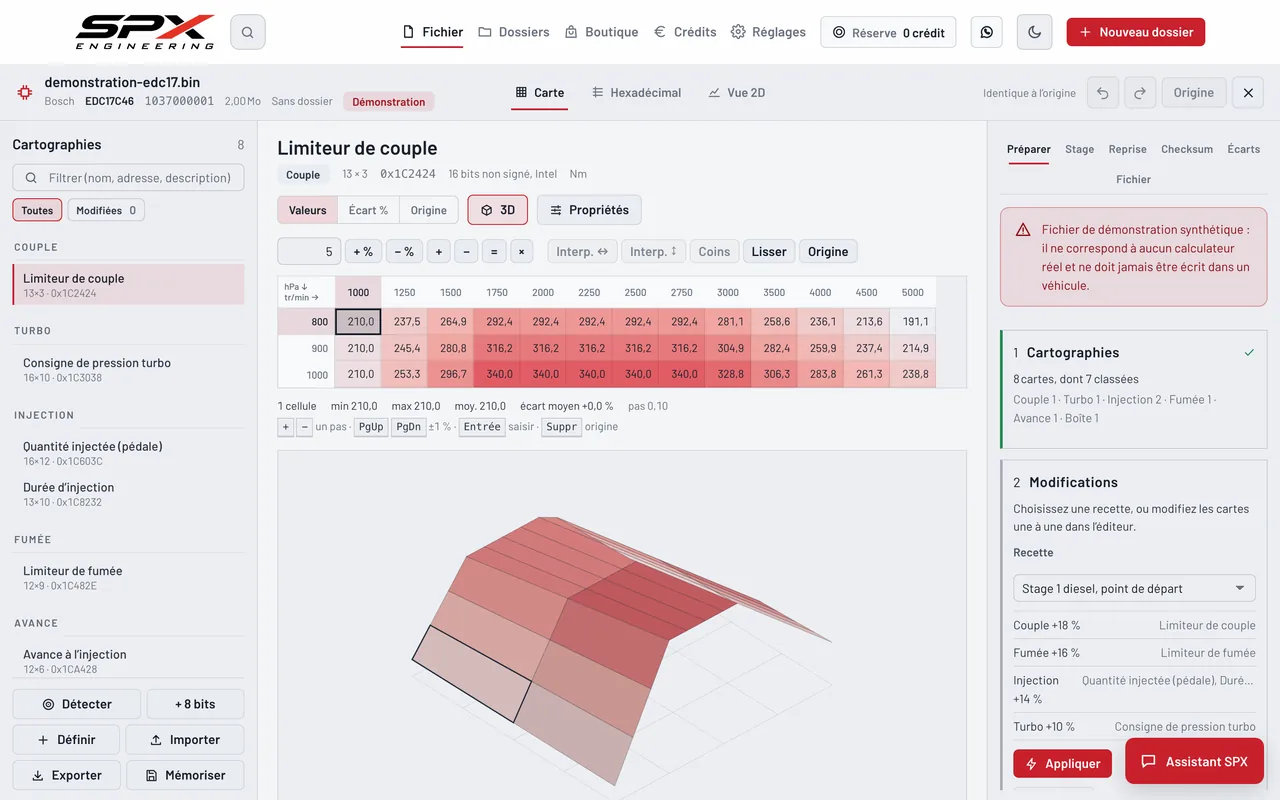The height and width of the screenshot is (800, 1280).
Task: Select the Valeurs view mode
Action: pyautogui.click(x=308, y=210)
